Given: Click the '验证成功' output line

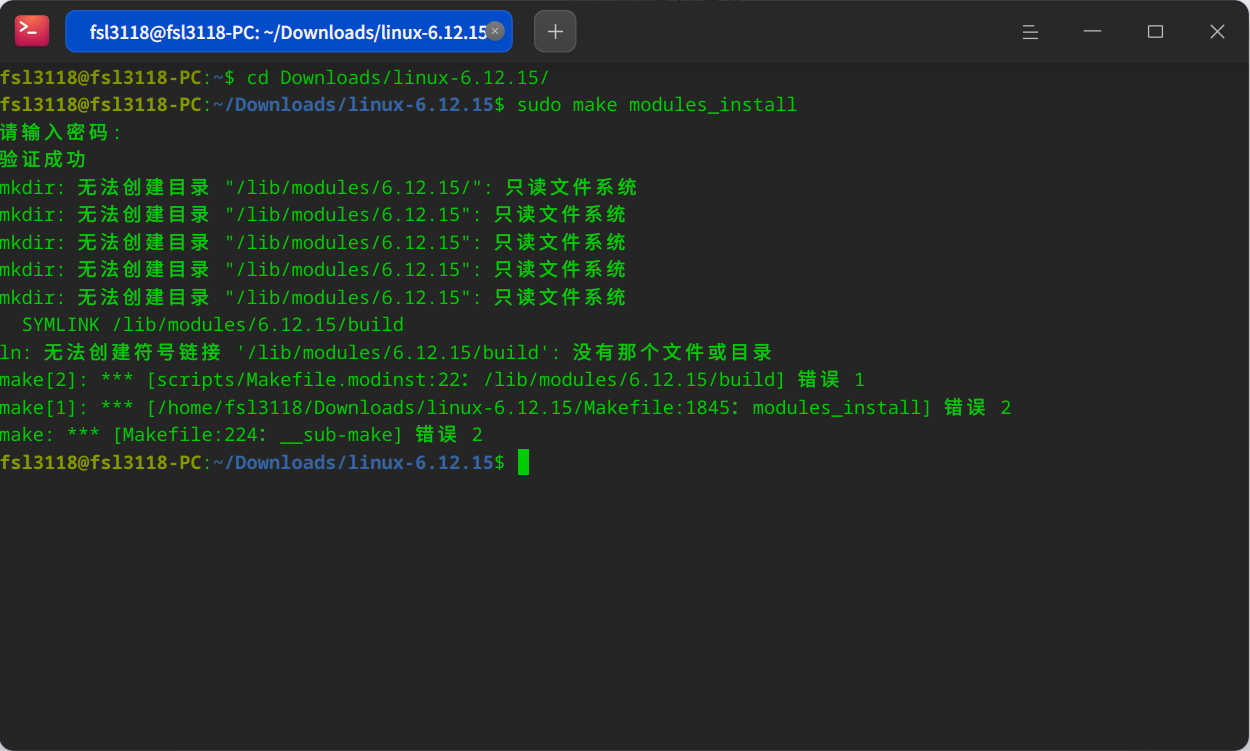Looking at the screenshot, I should 44,160.
